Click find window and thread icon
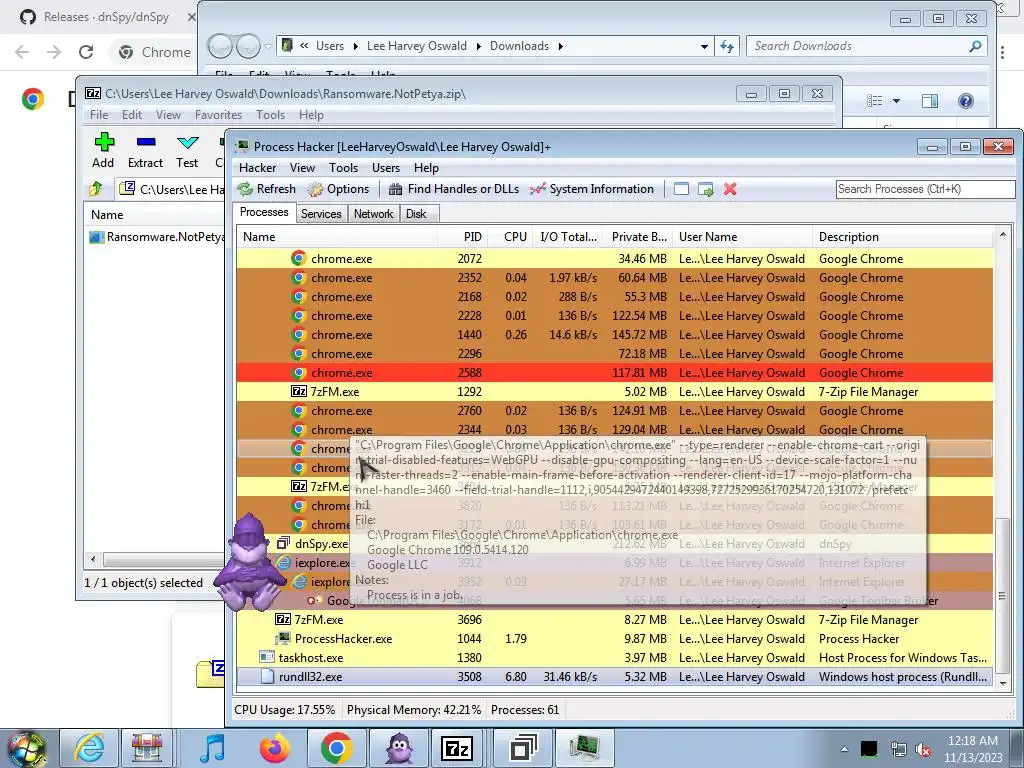The height and width of the screenshot is (768, 1024). (705, 189)
